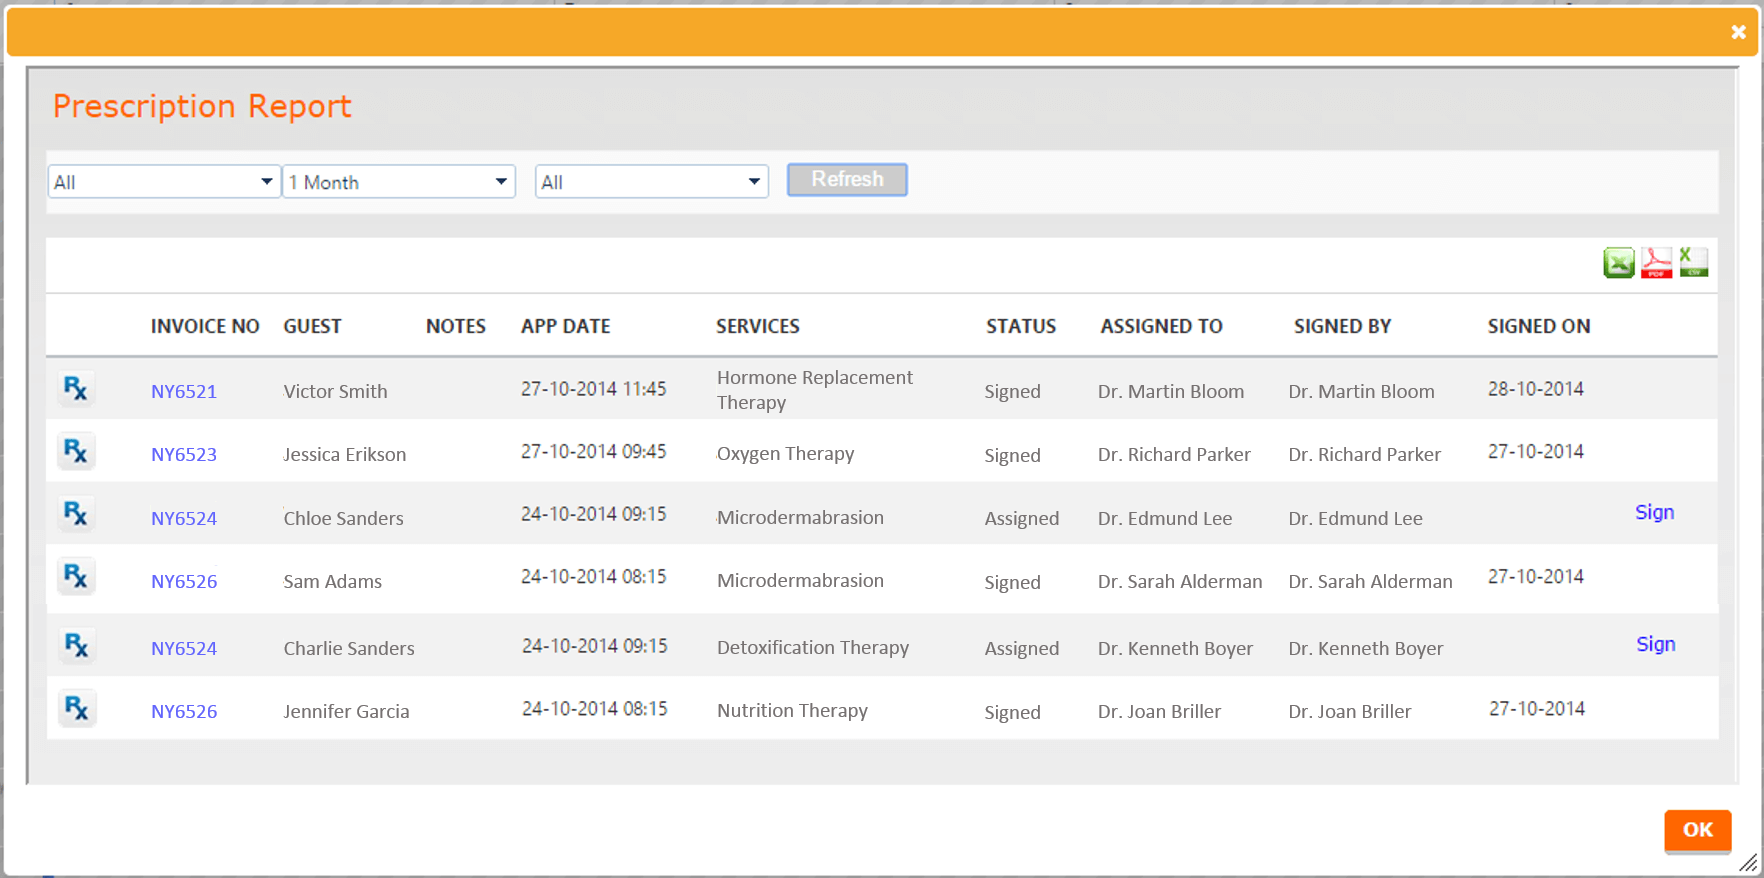This screenshot has width=1764, height=878.
Task: Select guest name Jennifer Garcia
Action: click(346, 711)
